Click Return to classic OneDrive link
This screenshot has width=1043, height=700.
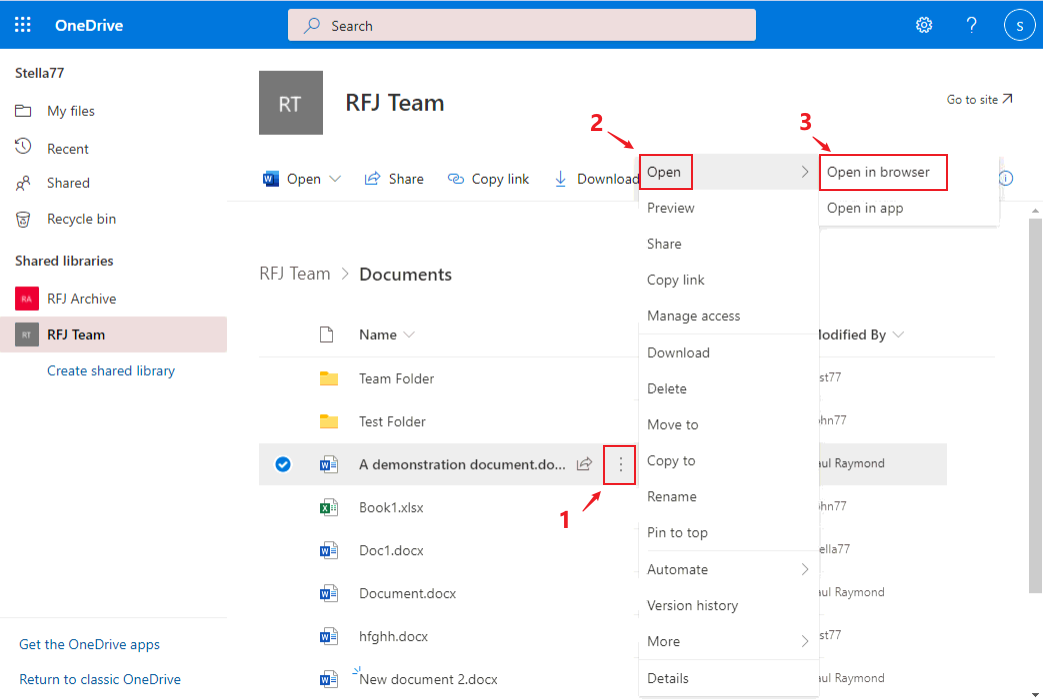(x=100, y=679)
